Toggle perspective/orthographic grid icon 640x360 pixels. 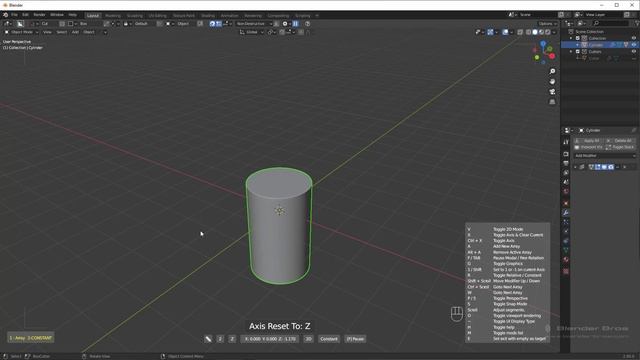point(552,102)
